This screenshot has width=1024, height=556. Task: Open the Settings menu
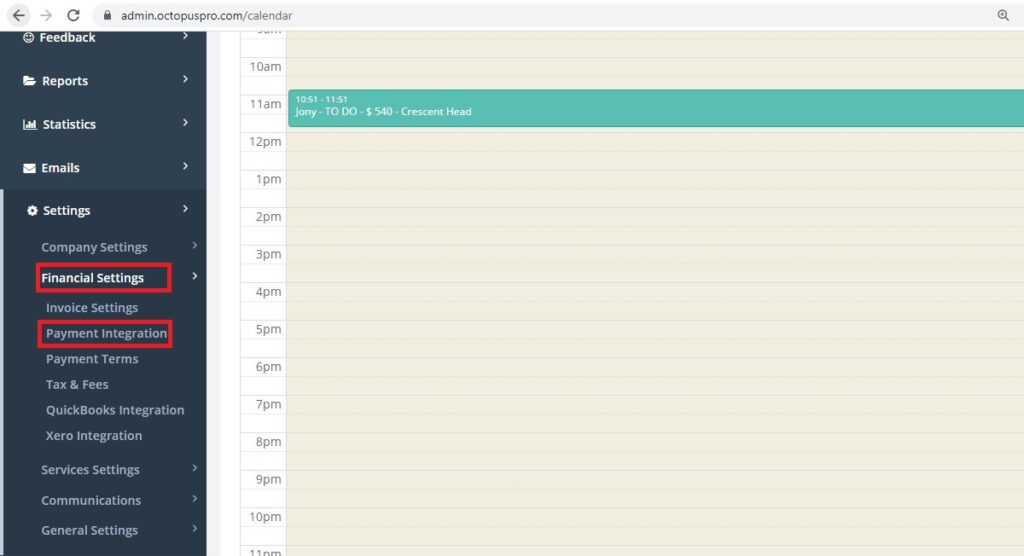click(x=67, y=210)
